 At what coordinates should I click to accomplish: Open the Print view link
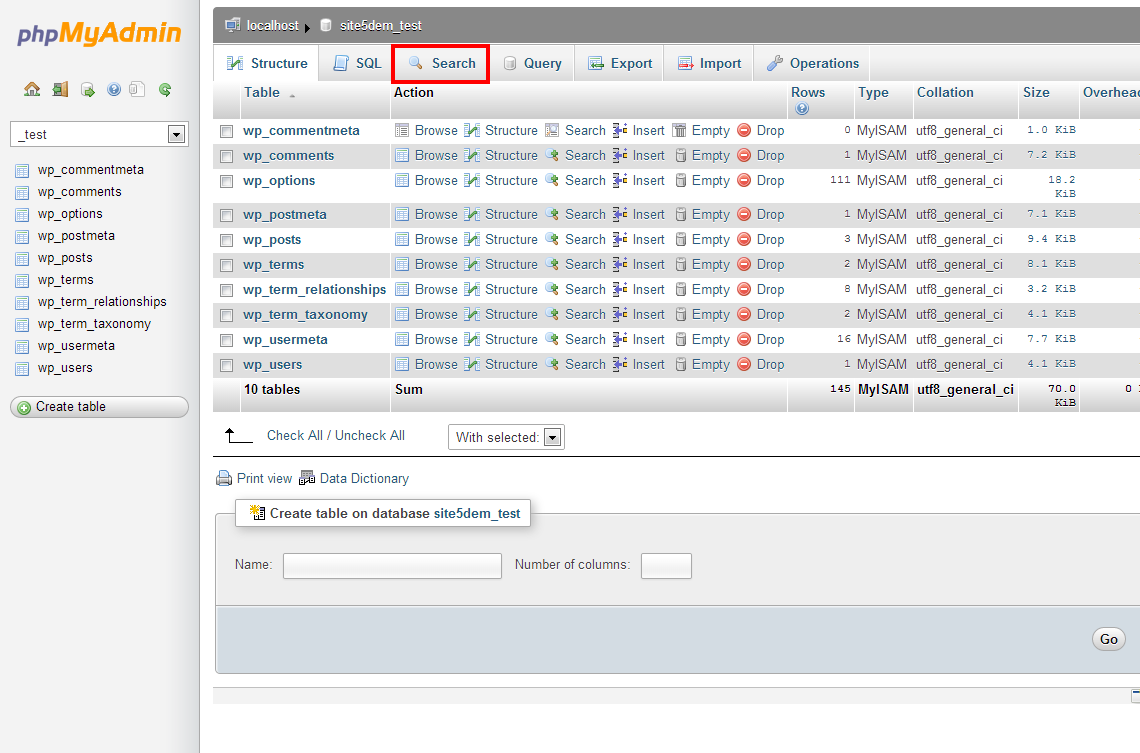264,478
